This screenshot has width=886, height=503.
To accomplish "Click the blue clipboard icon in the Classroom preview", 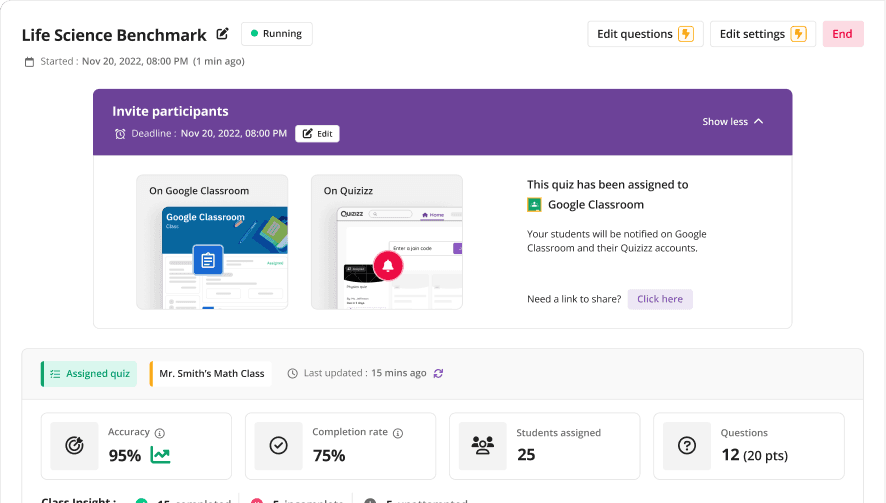I will click(208, 260).
